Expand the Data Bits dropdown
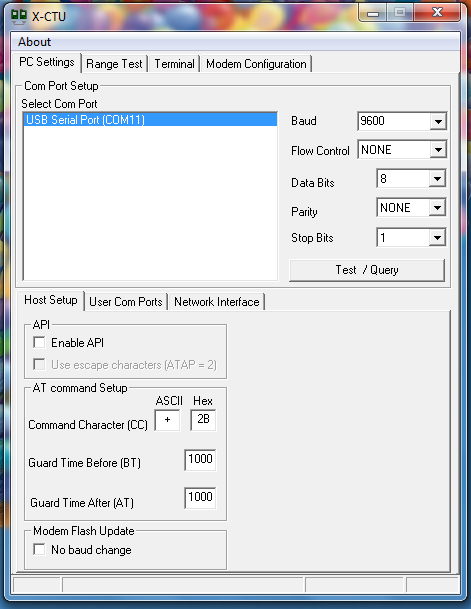The height and width of the screenshot is (609, 471). point(437,179)
